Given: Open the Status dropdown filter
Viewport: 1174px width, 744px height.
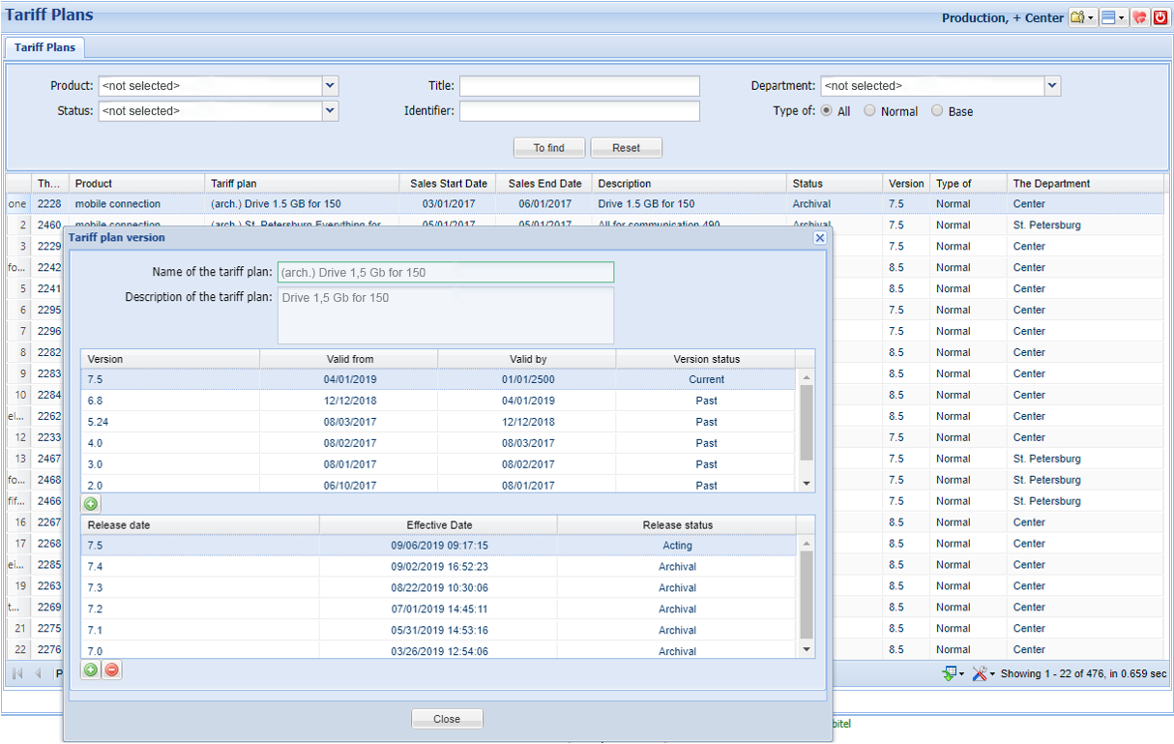Looking at the screenshot, I should tap(329, 111).
